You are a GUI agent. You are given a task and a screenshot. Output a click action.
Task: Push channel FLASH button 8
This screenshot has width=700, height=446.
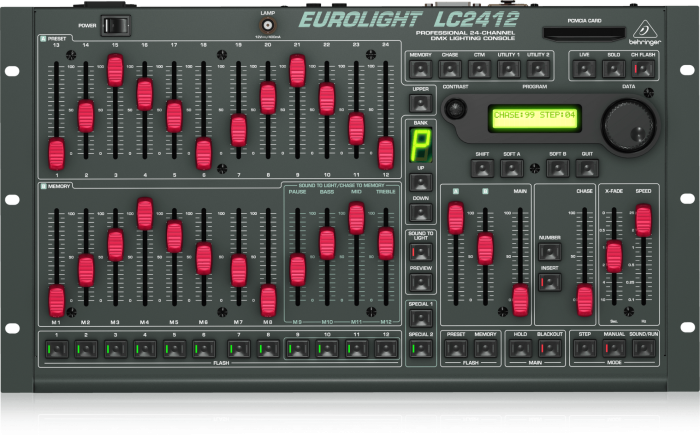click(x=268, y=349)
